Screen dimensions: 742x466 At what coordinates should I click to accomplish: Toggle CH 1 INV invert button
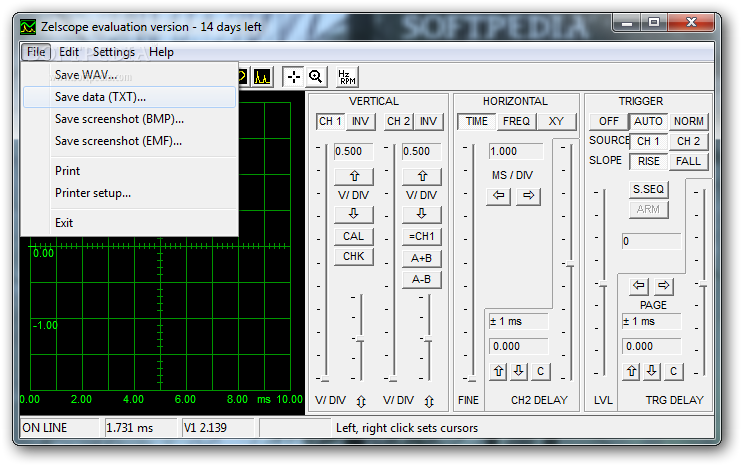pyautogui.click(x=360, y=122)
